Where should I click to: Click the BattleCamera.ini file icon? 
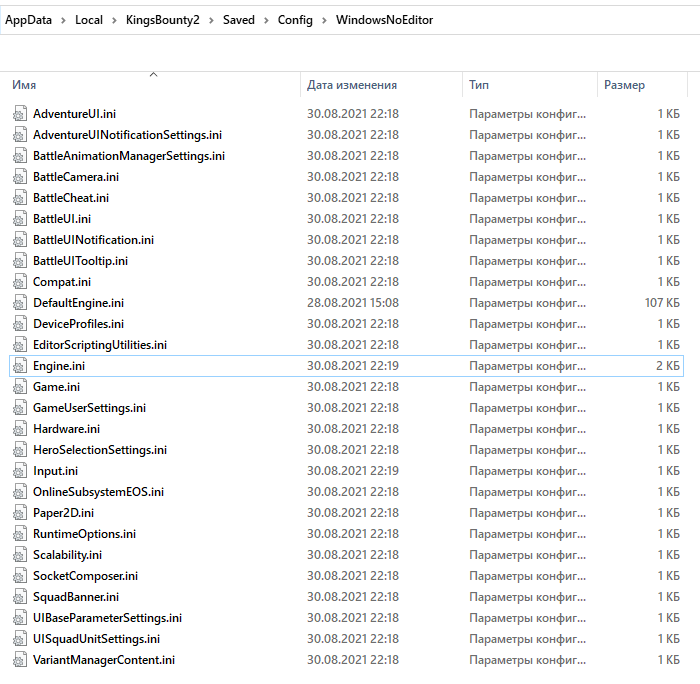click(19, 177)
